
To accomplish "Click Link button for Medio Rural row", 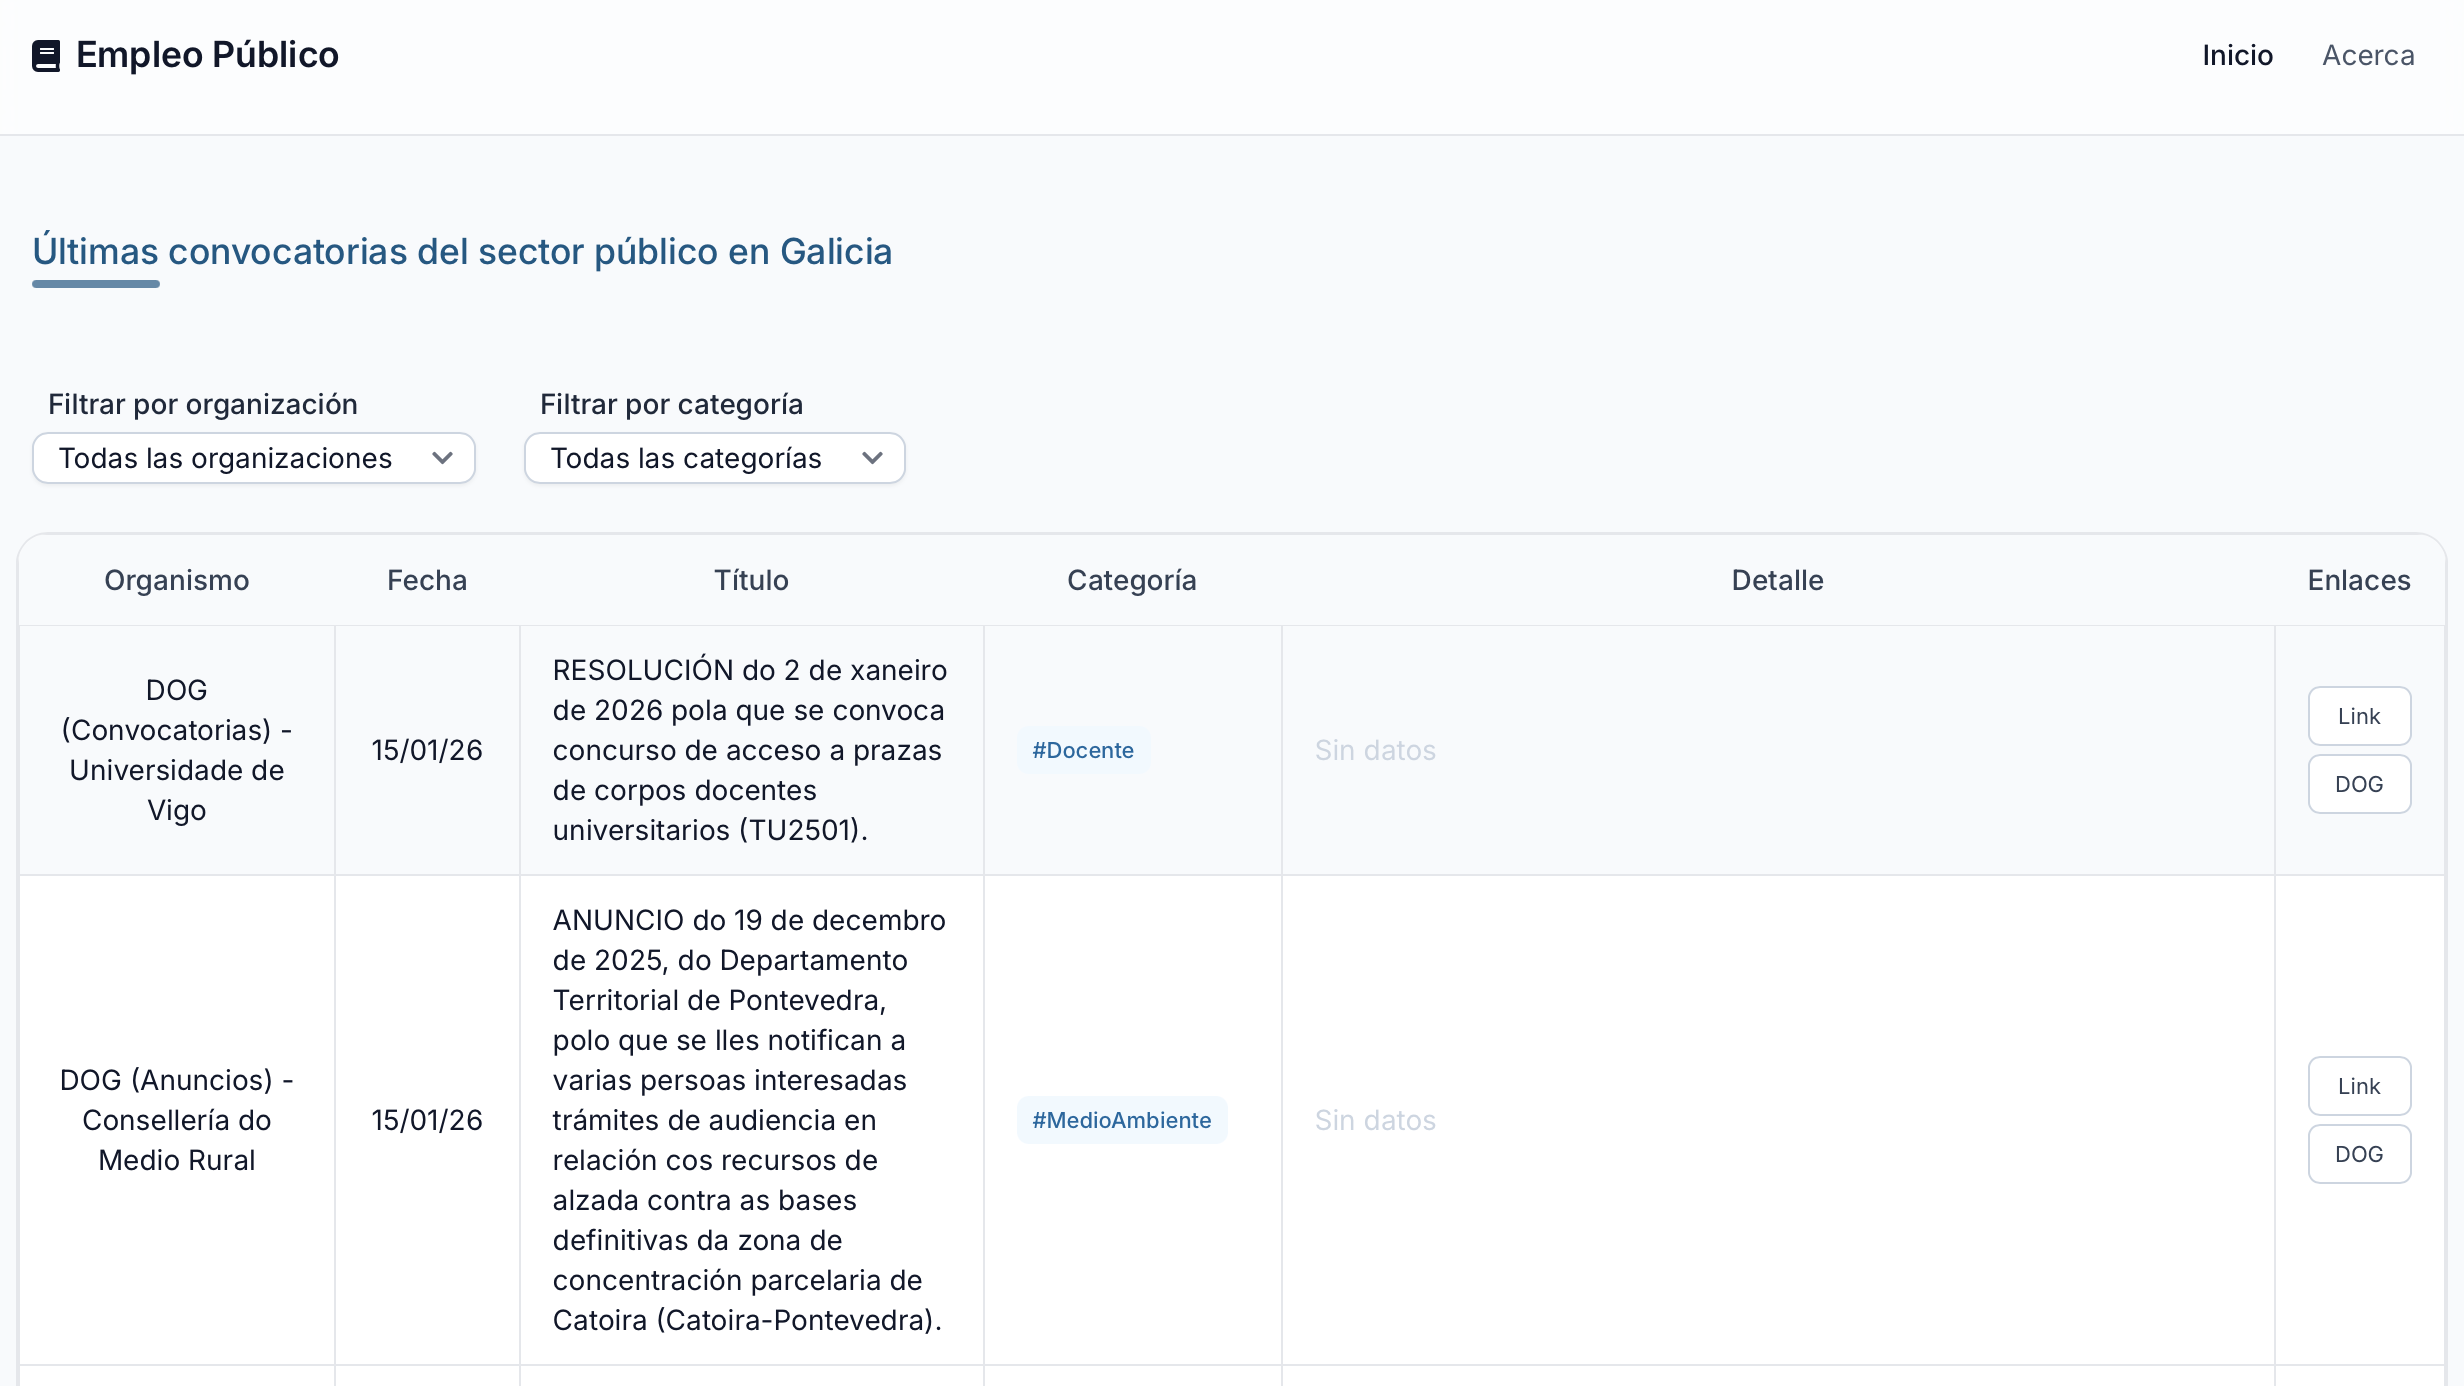I will tap(2358, 1086).
